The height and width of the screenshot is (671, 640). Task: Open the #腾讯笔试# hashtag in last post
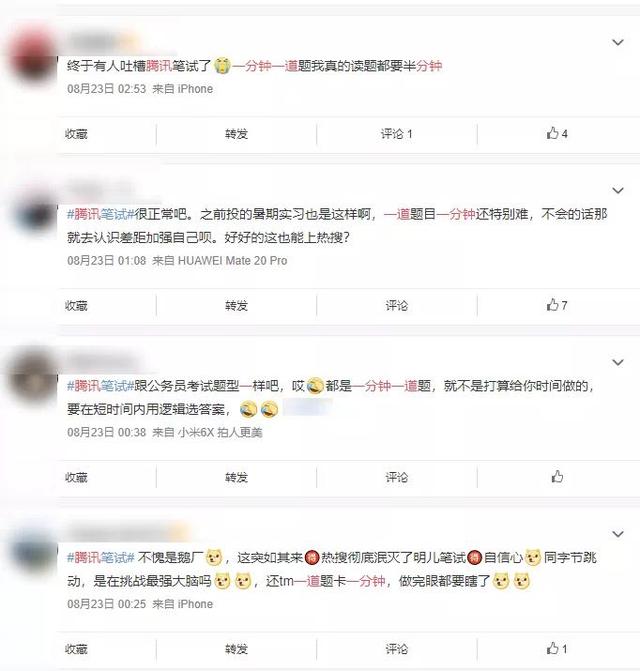tap(101, 558)
